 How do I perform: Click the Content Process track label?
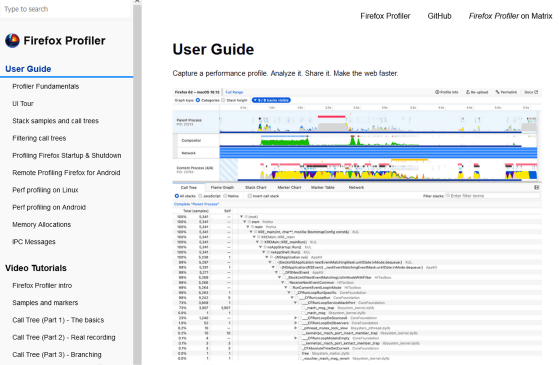tap(195, 168)
